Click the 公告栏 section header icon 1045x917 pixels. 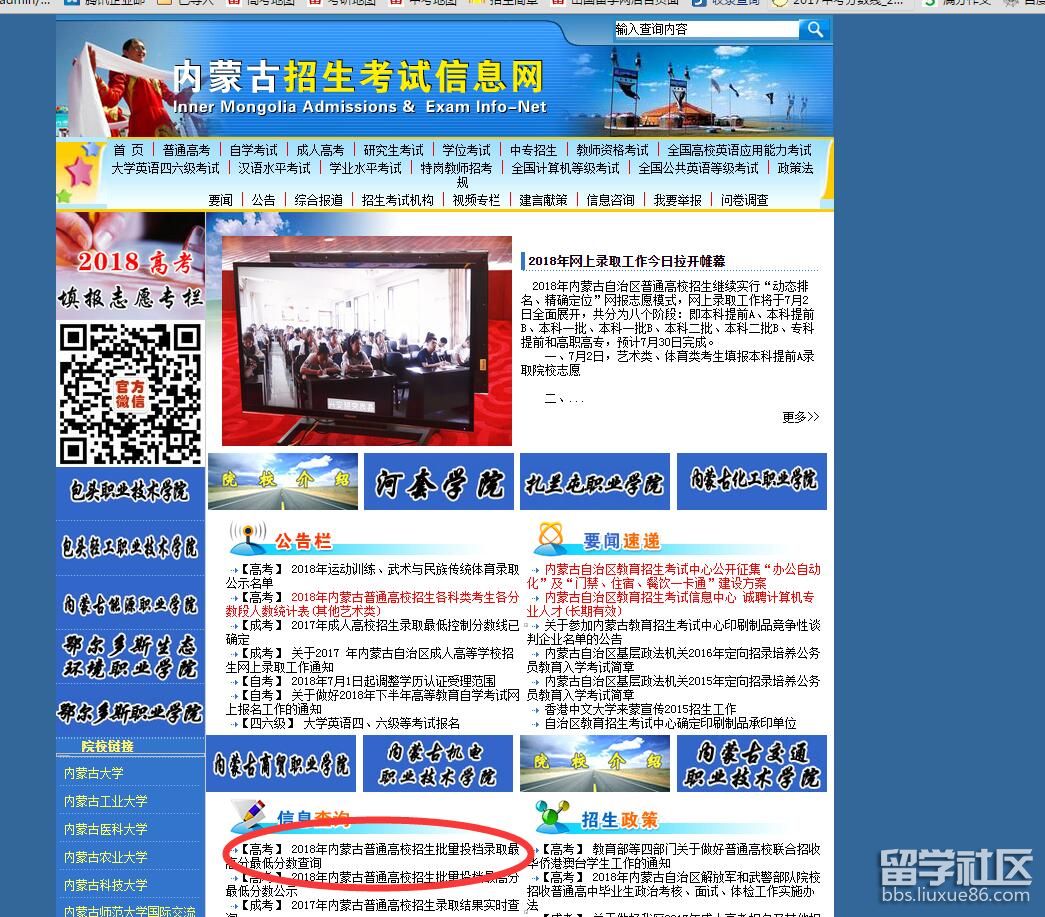(246, 539)
